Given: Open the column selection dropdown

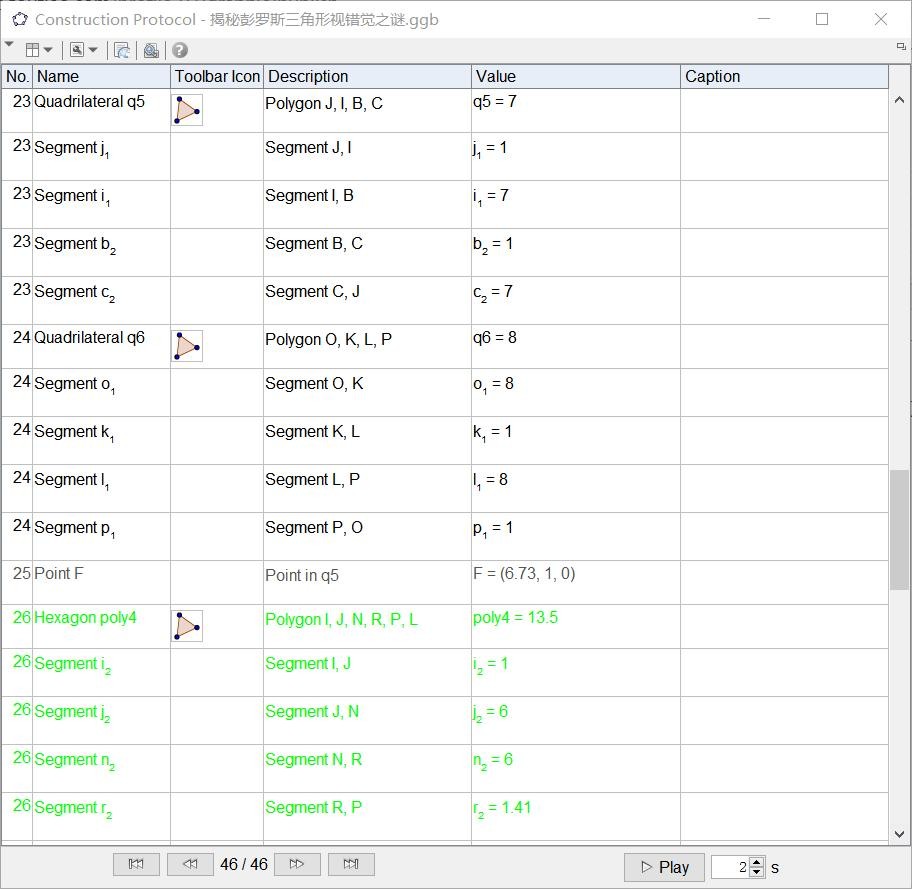Looking at the screenshot, I should pyautogui.click(x=39, y=50).
